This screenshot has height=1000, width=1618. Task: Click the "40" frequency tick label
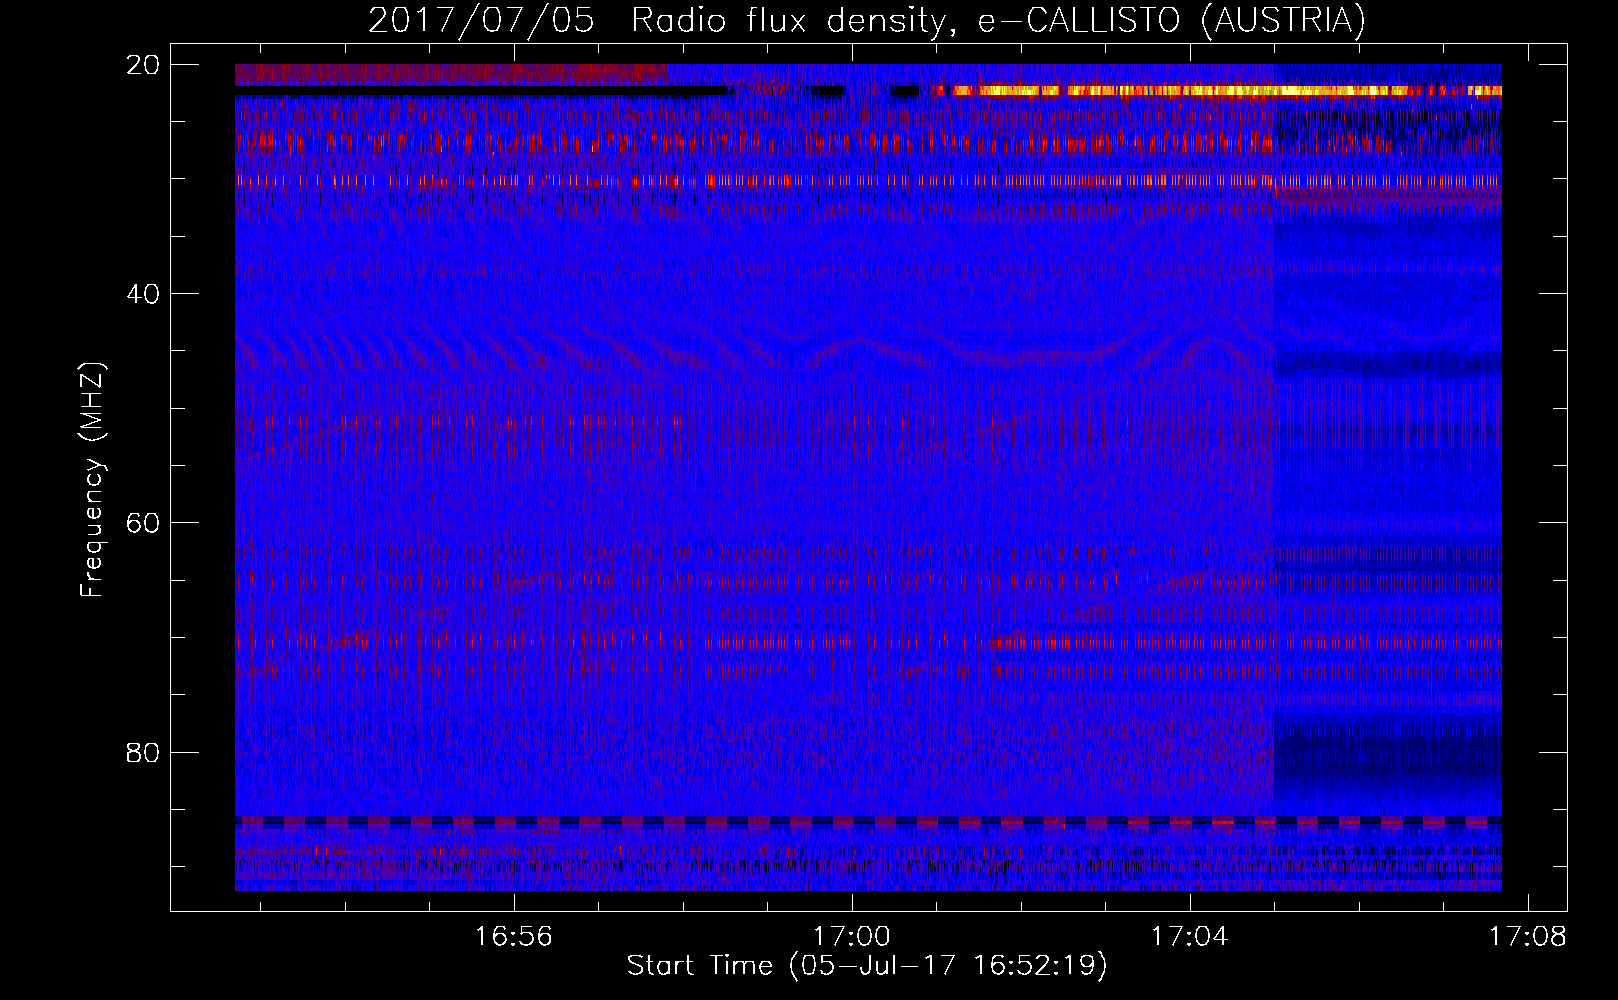(x=143, y=294)
